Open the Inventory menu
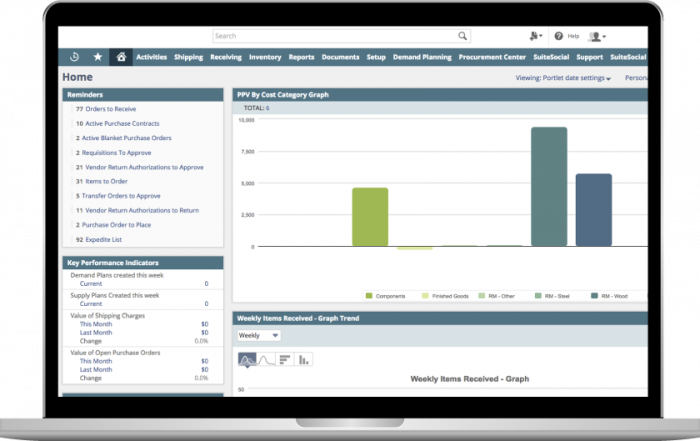Screen dimensions: 700x441 coord(265,57)
